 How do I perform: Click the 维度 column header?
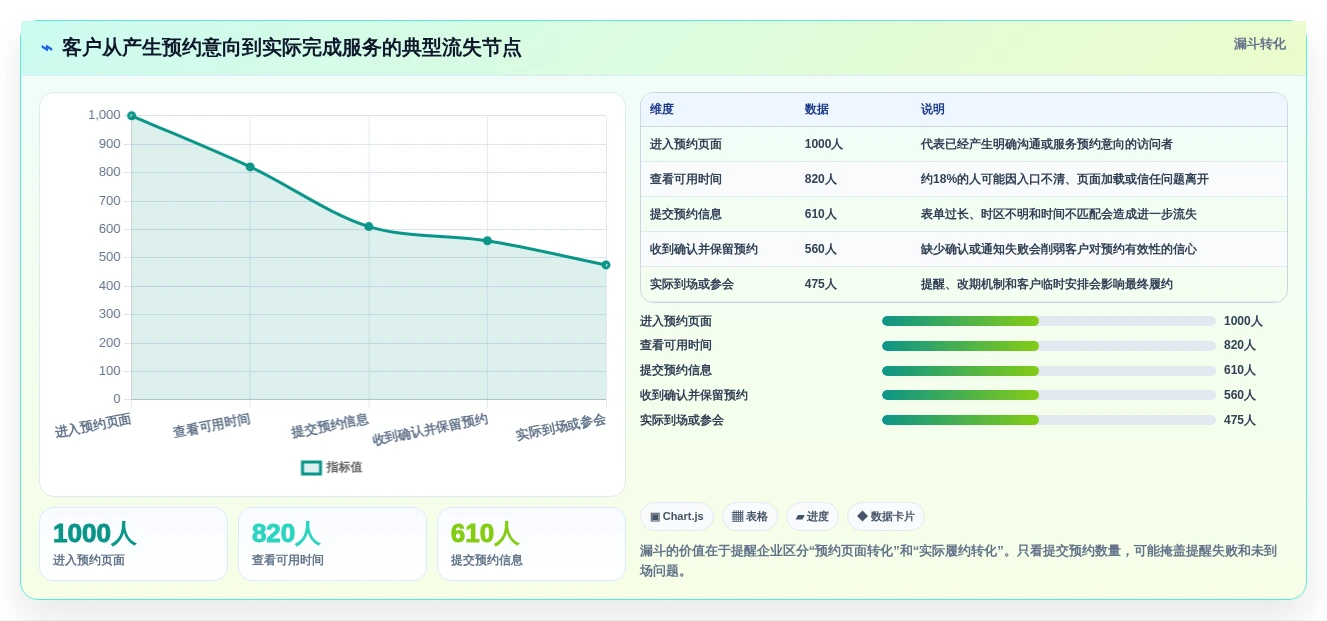click(x=662, y=110)
